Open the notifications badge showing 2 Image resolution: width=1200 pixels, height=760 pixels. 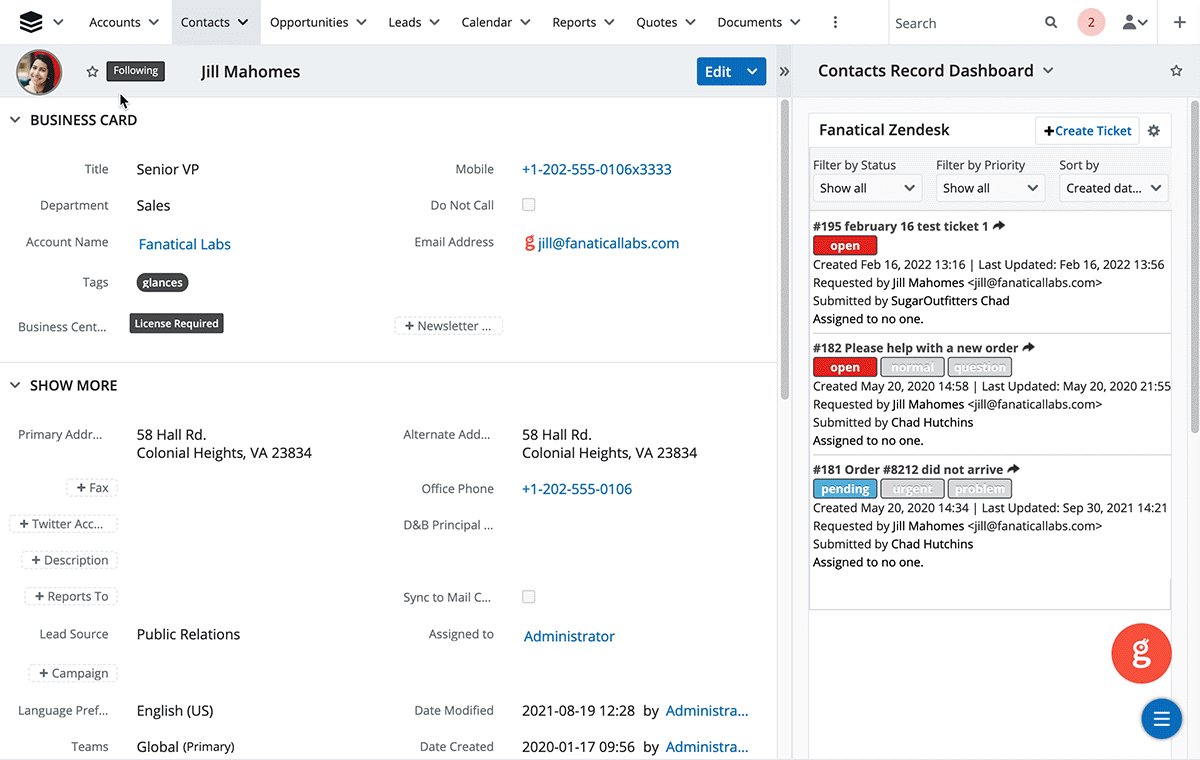(x=1091, y=22)
